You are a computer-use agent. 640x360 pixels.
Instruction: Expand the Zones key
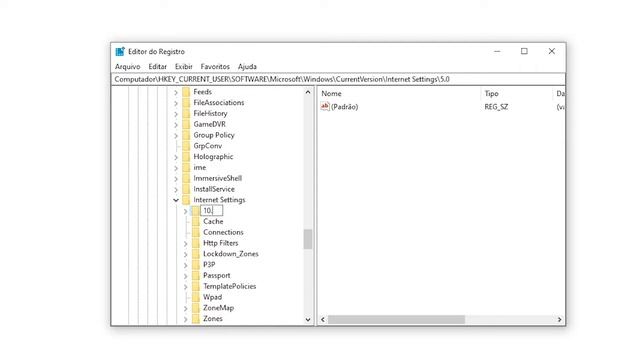click(186, 319)
